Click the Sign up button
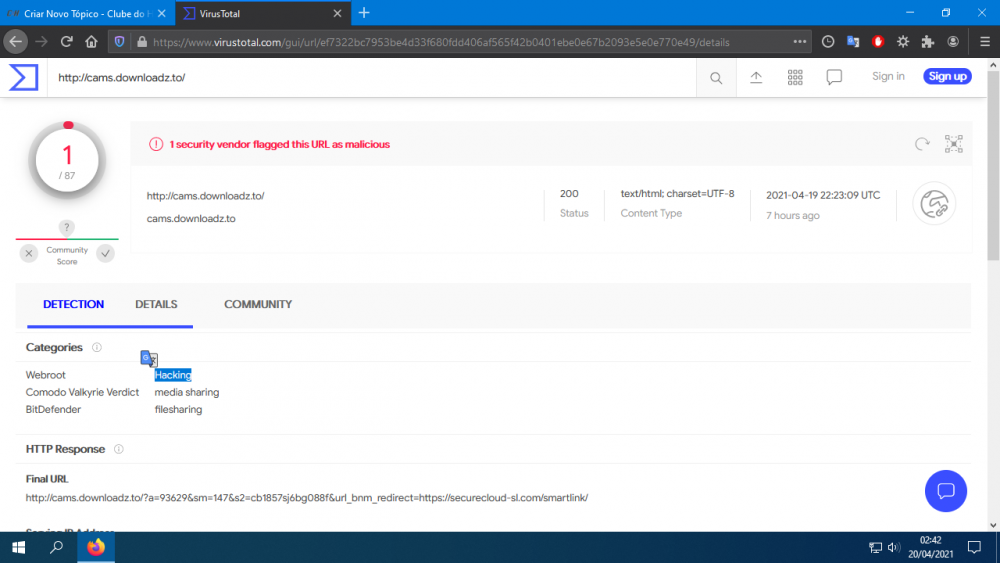Screen dimensions: 1000x563 tap(946, 77)
